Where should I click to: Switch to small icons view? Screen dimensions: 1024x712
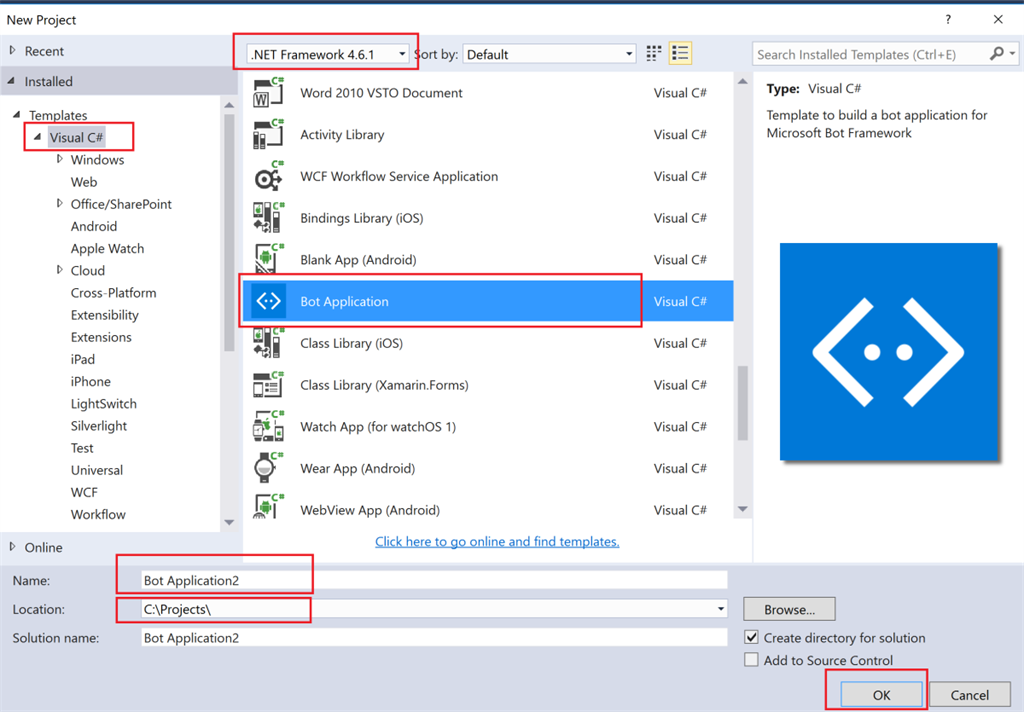point(653,54)
